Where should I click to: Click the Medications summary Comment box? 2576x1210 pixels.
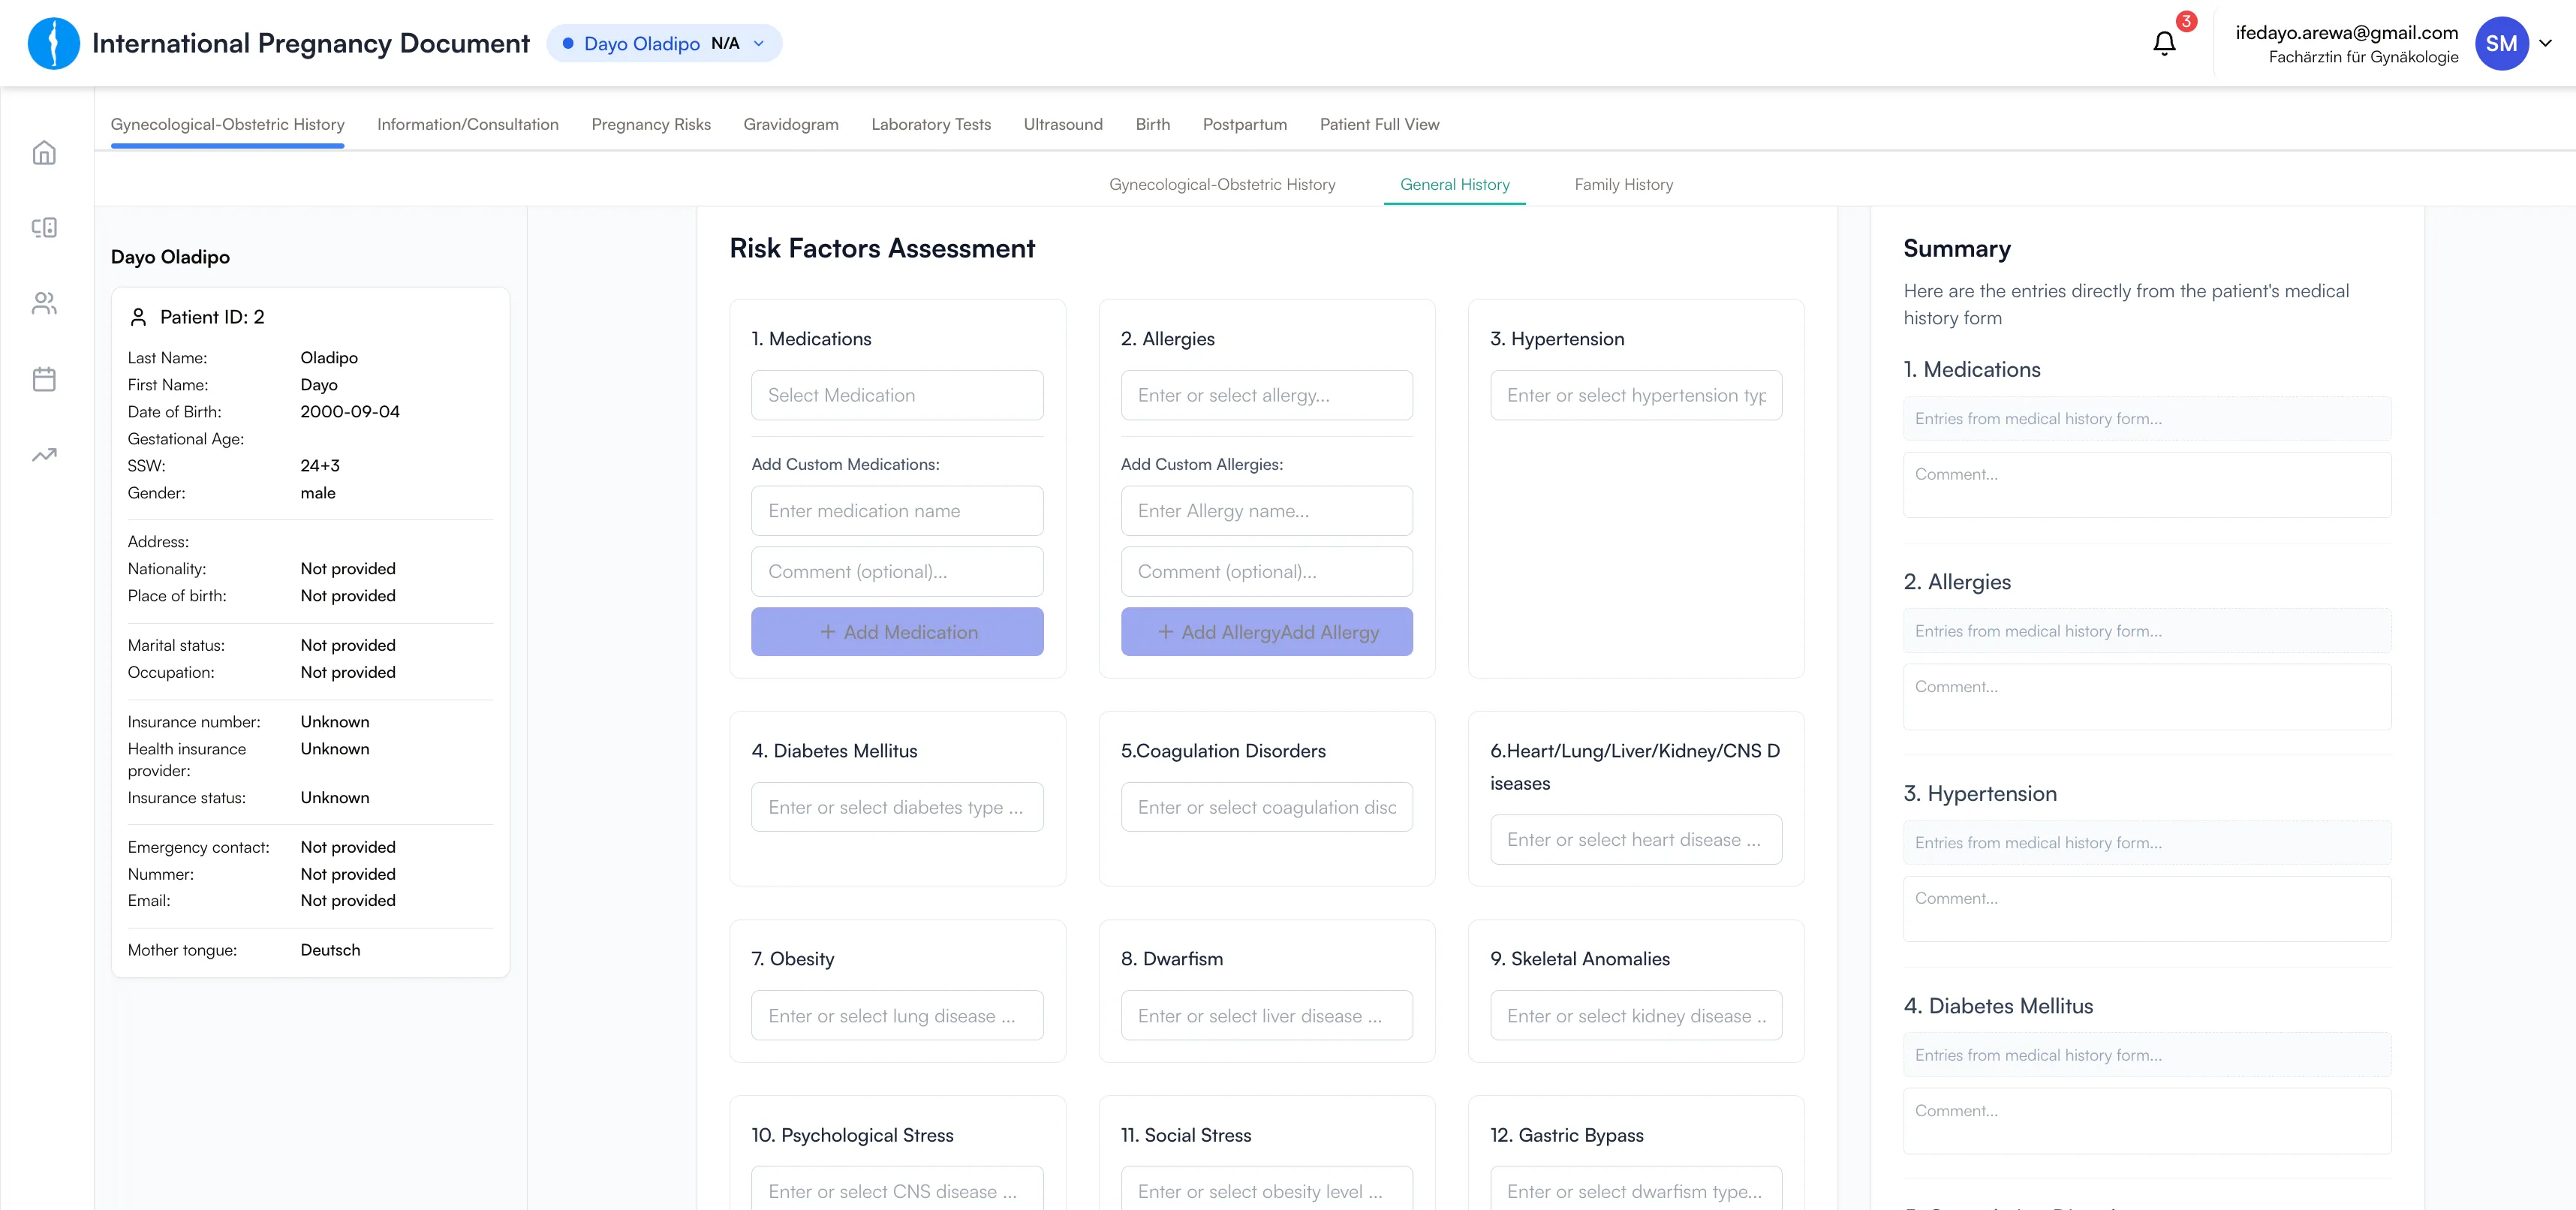click(2146, 485)
